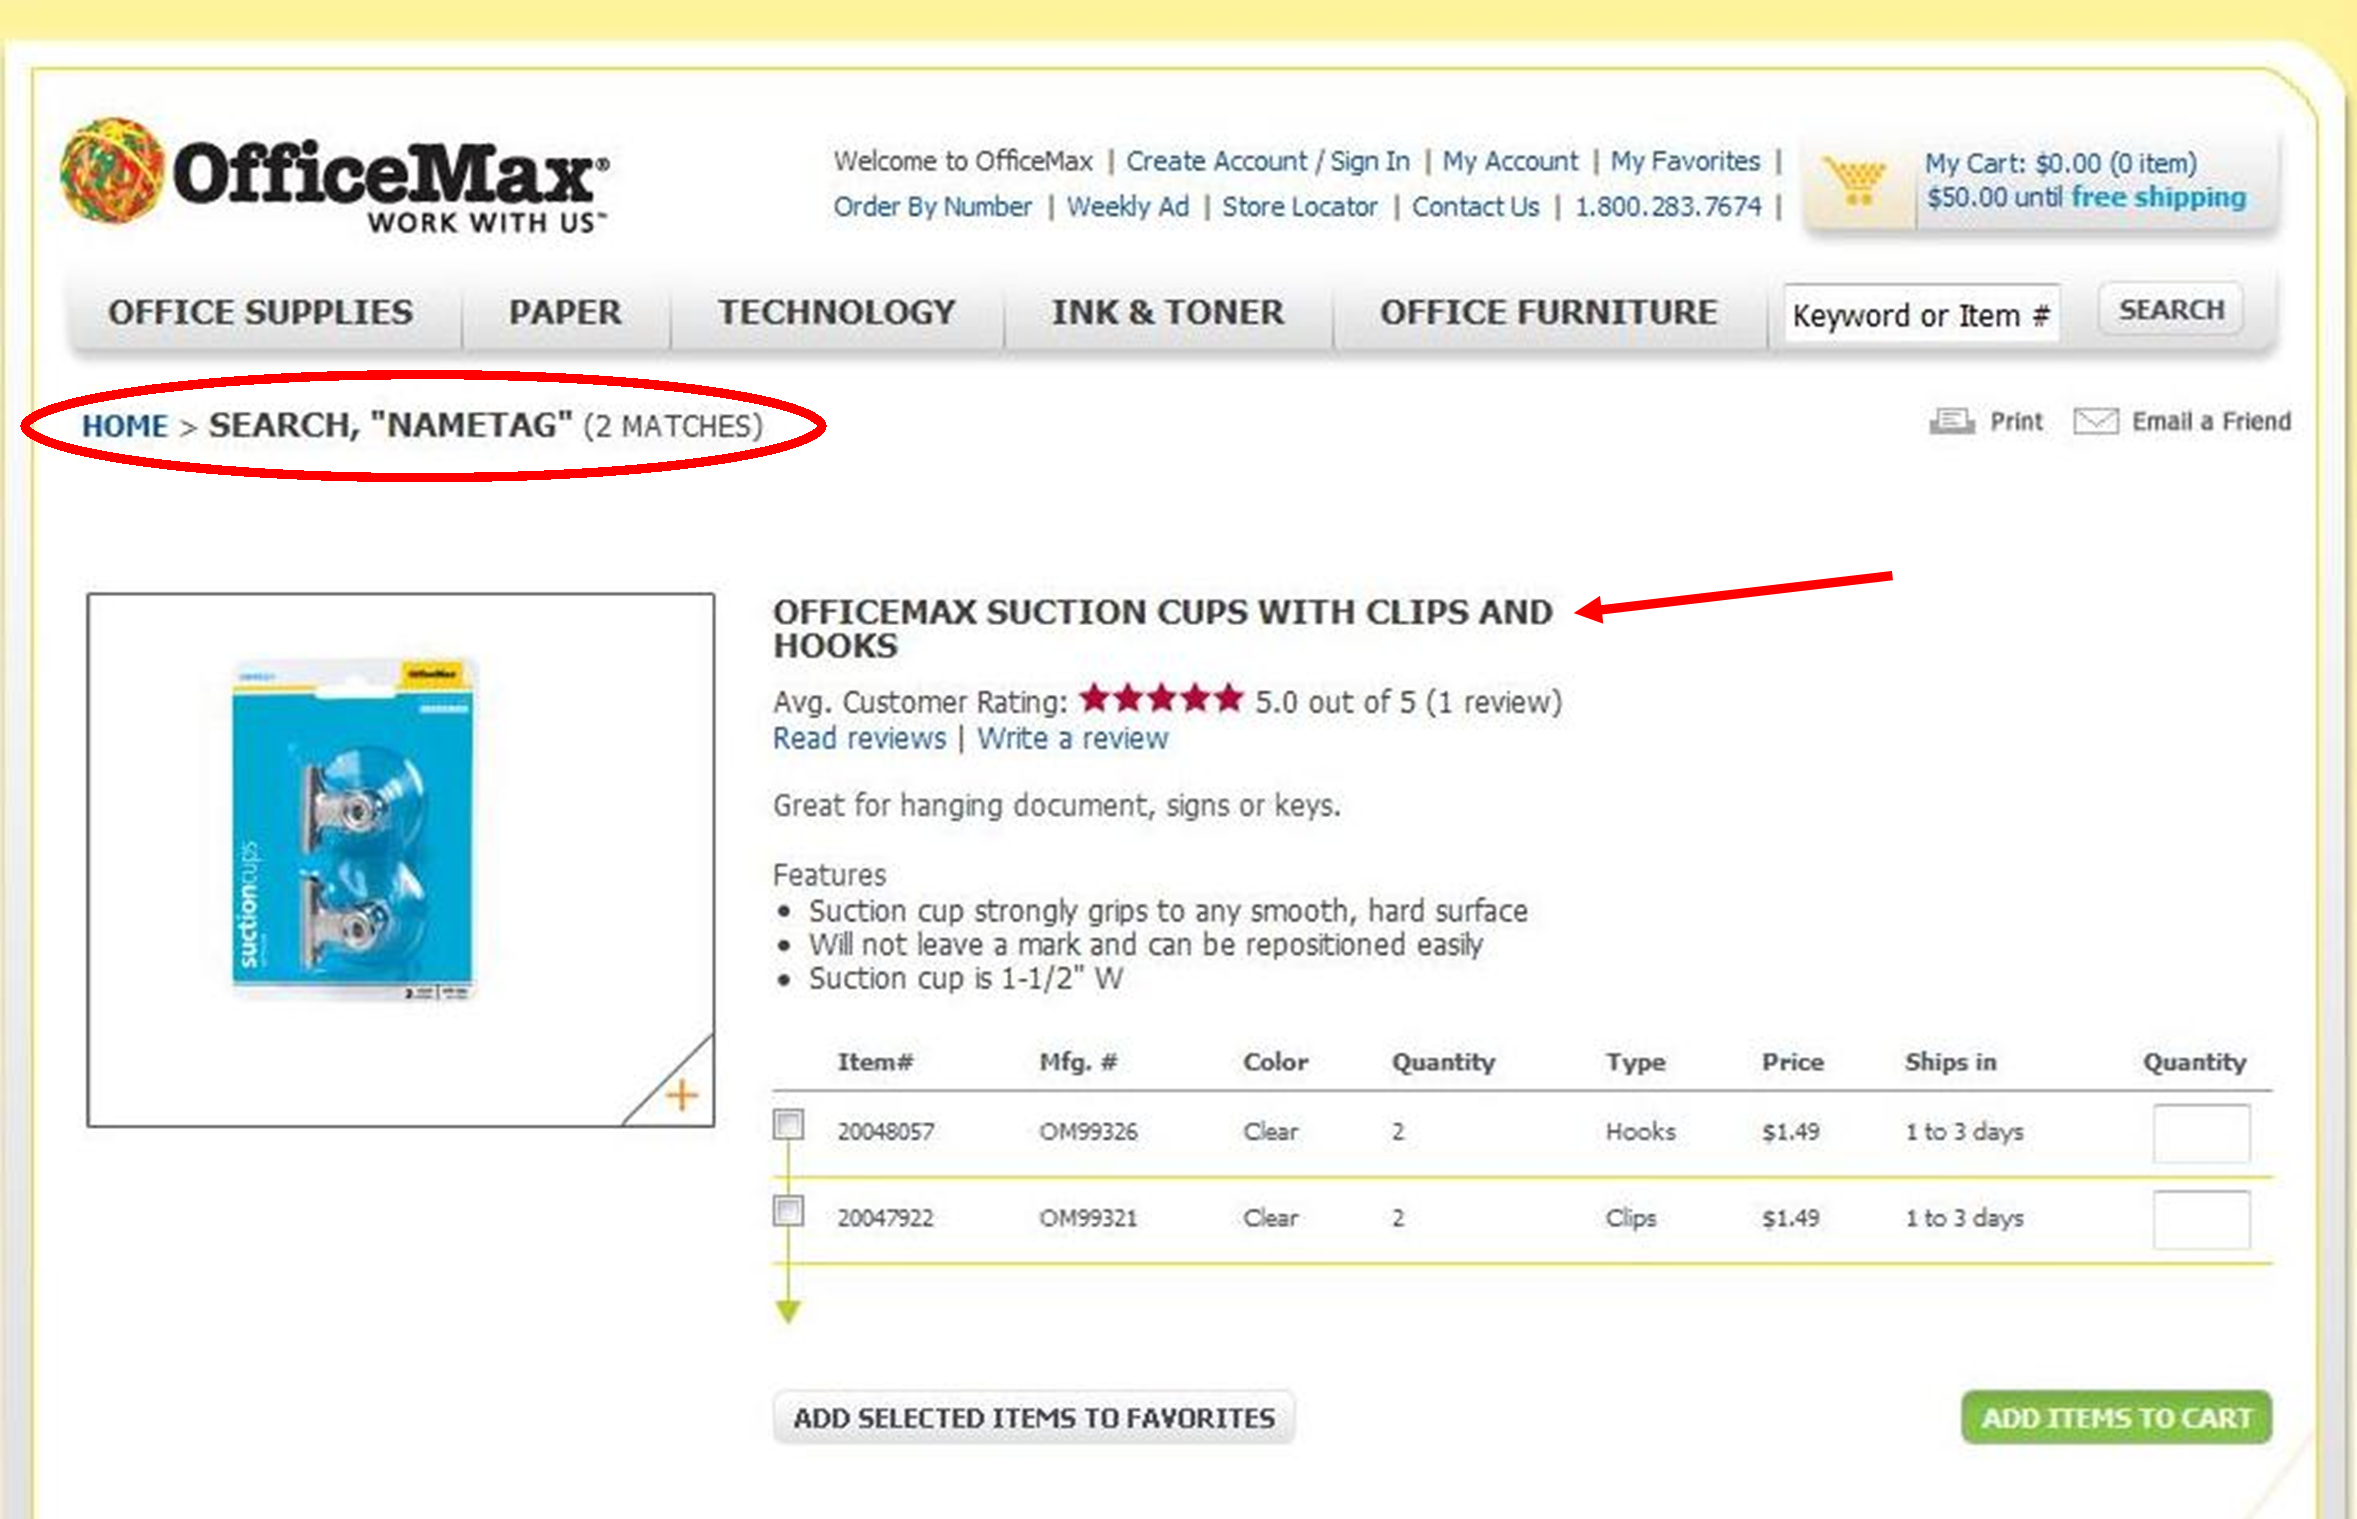Check the box for item 20048057

[x=789, y=1125]
